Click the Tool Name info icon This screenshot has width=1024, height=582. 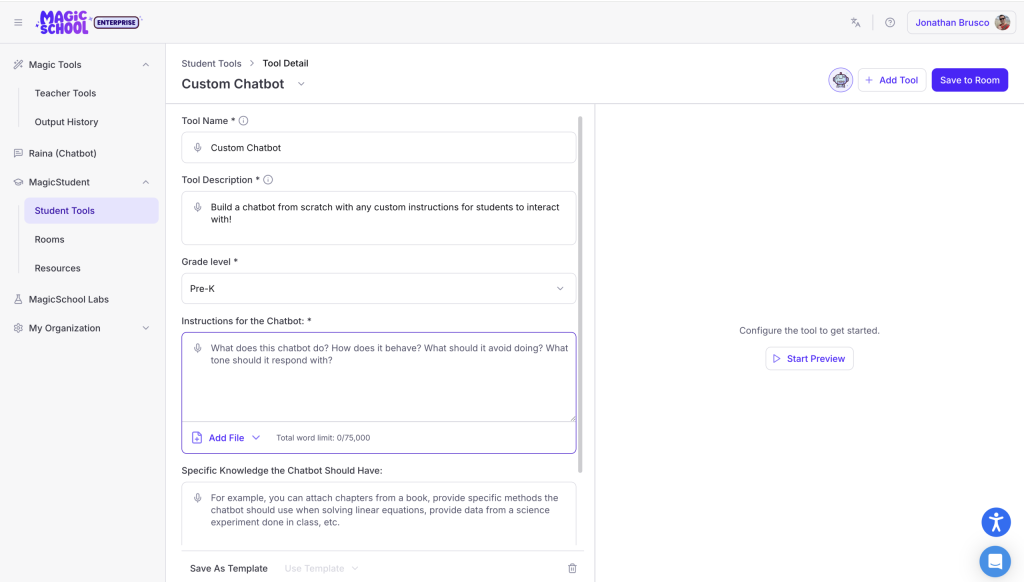244,121
